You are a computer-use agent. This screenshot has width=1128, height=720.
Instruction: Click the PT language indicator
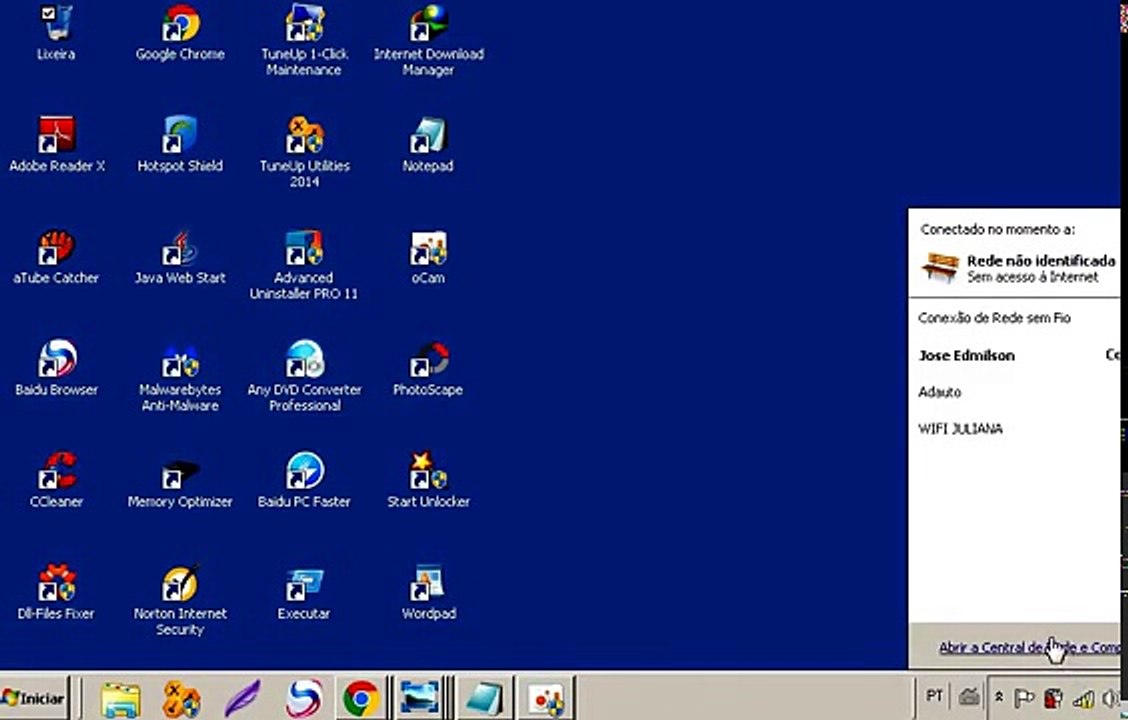tap(934, 696)
